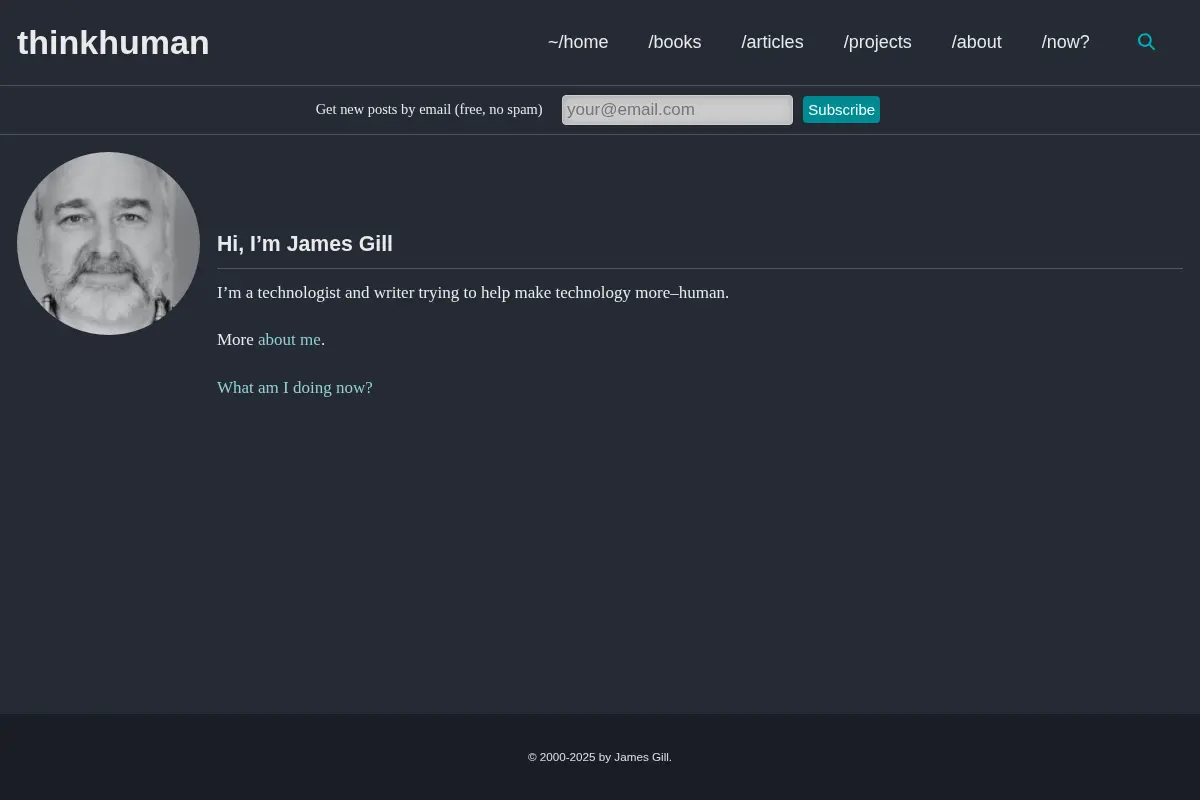The image size is (1200, 800).
Task: Click the "Hi, I'm James Gill" heading
Action: 305,244
